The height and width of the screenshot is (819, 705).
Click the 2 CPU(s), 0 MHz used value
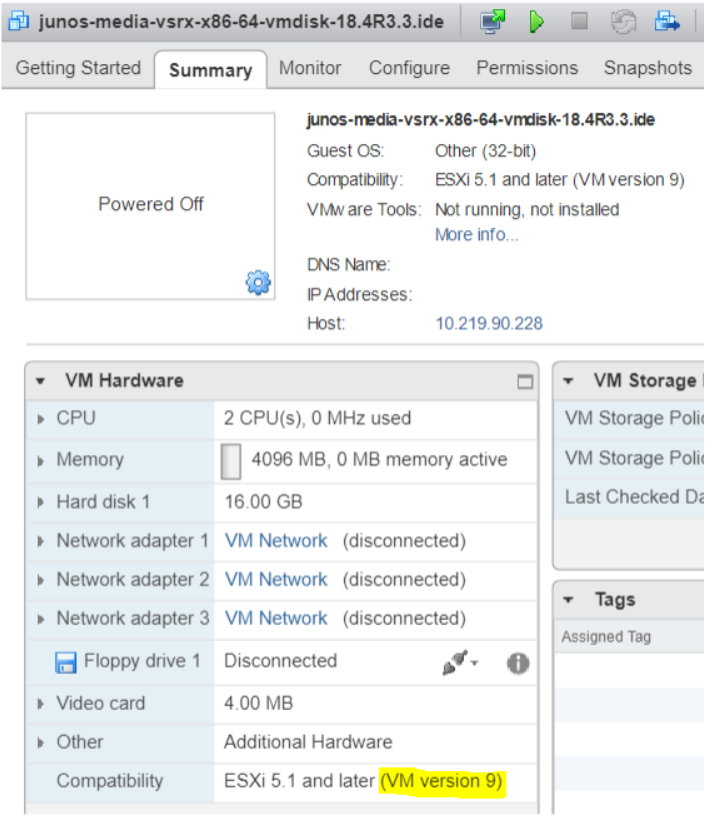click(318, 418)
